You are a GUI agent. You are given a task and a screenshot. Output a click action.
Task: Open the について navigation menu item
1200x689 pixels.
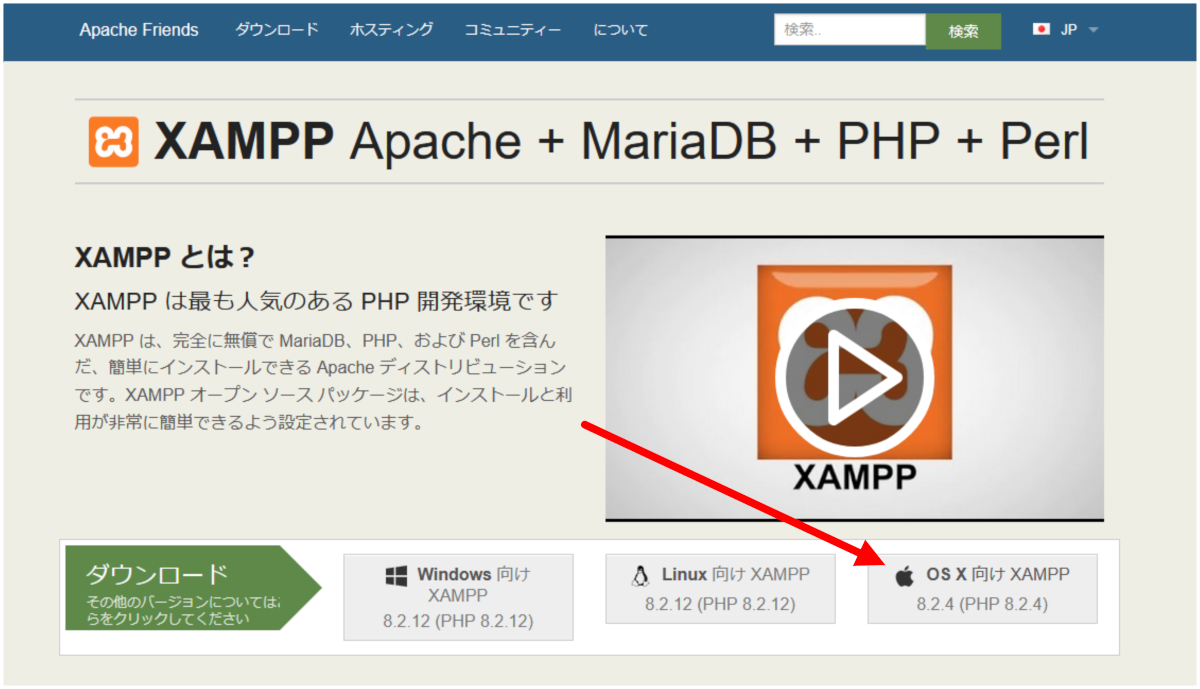pos(620,30)
